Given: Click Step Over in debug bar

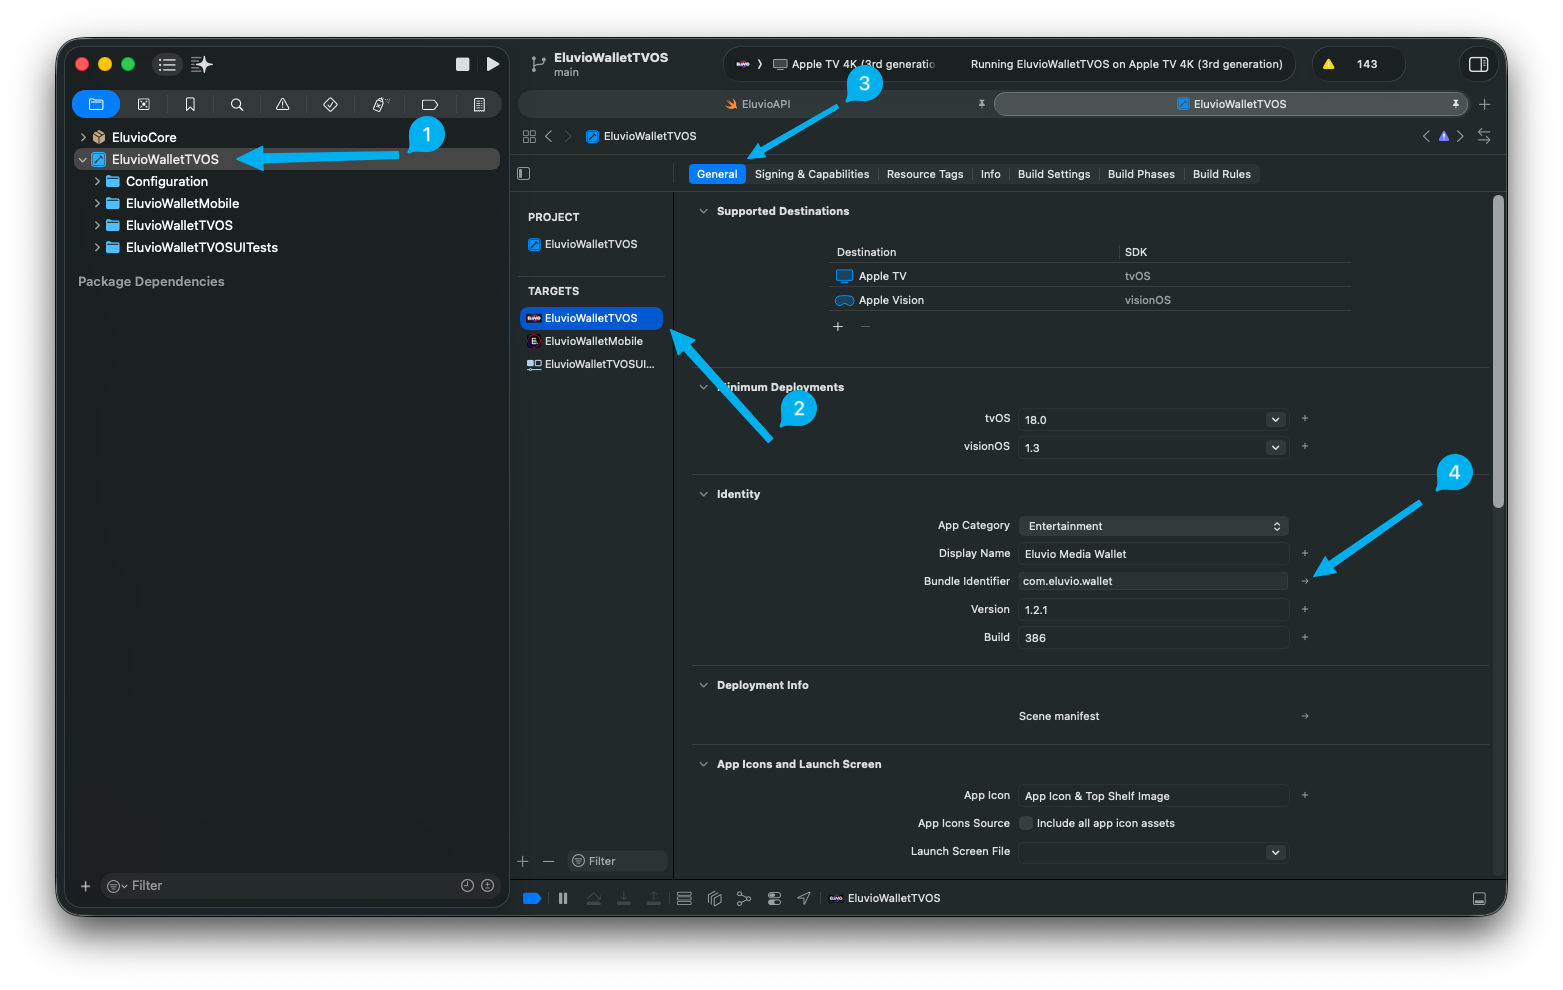Looking at the screenshot, I should coord(594,898).
